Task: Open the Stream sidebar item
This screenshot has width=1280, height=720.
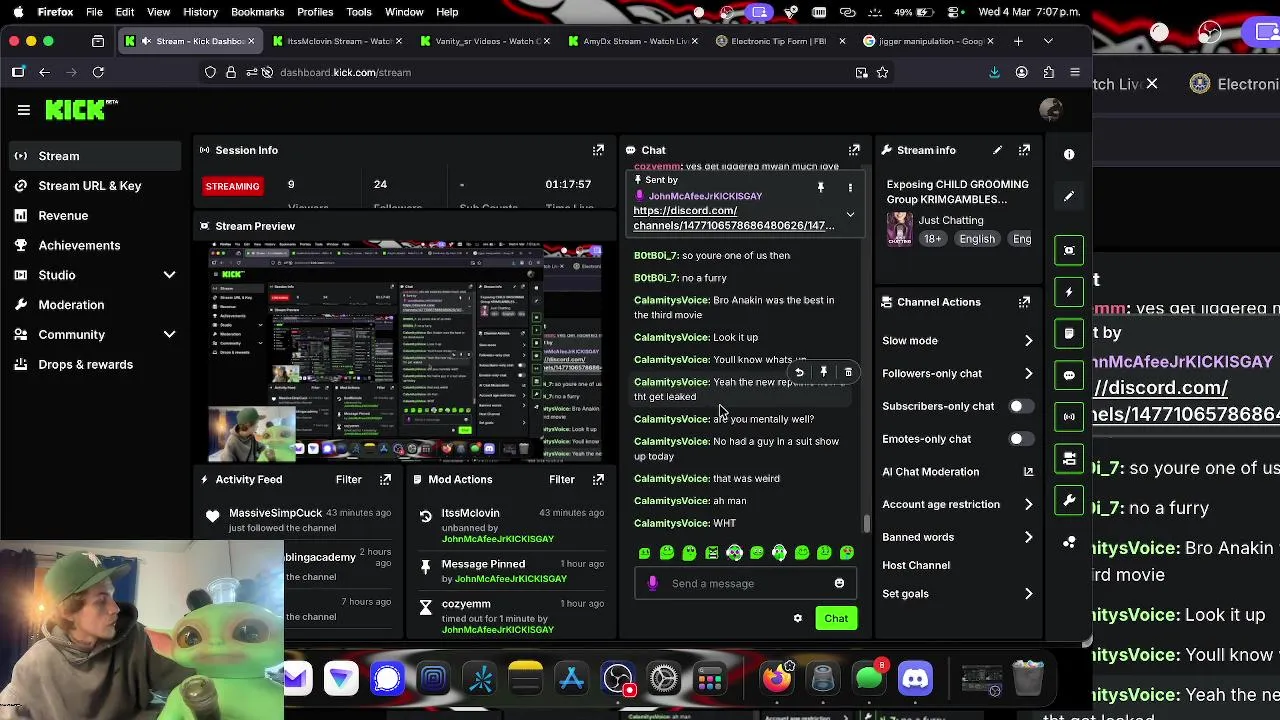Action: 95,156
